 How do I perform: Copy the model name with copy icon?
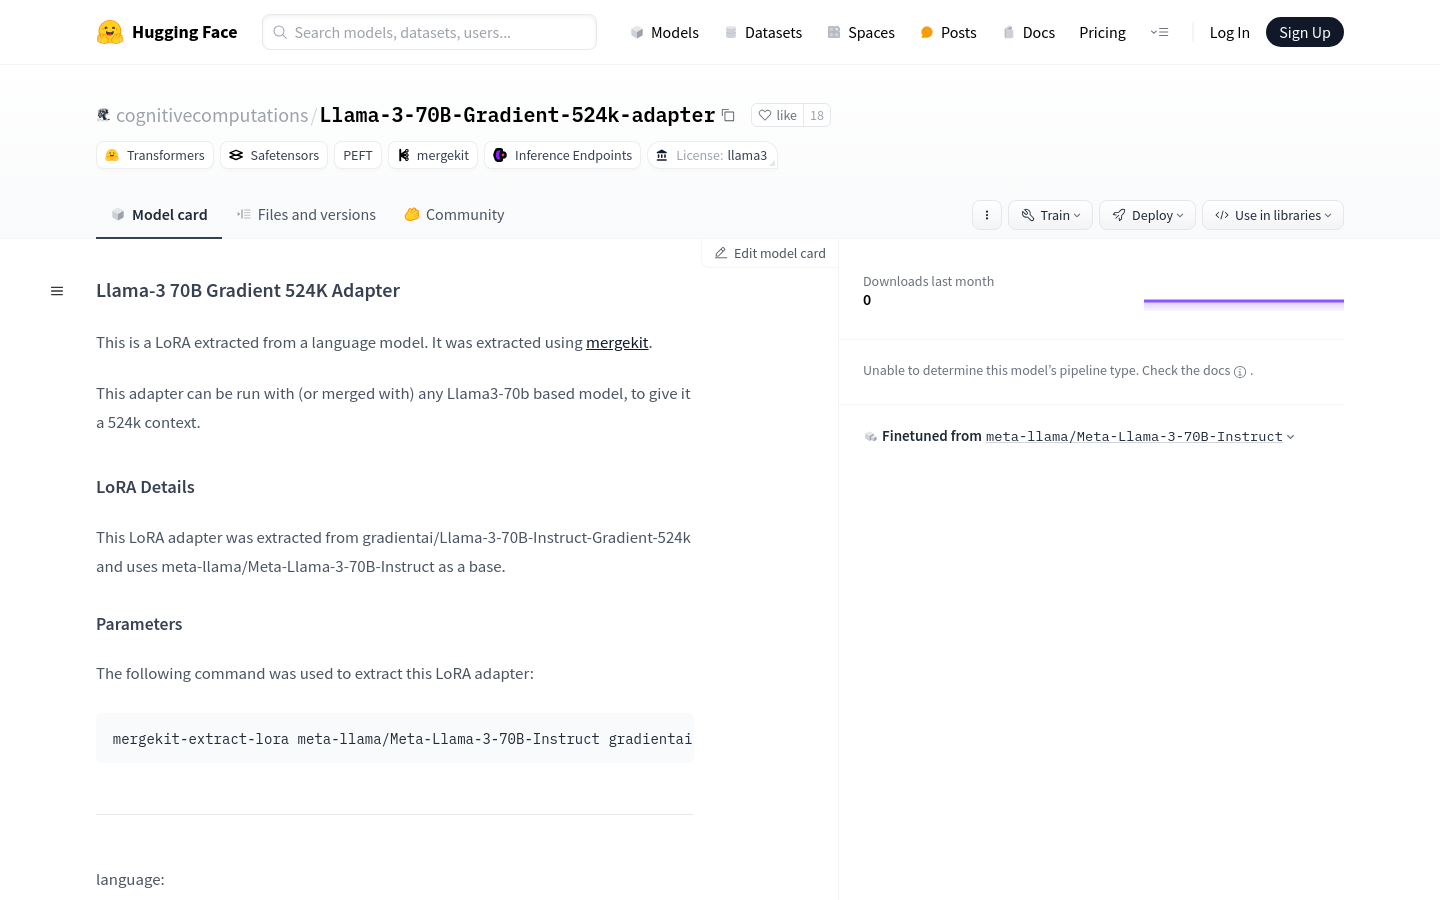728,116
